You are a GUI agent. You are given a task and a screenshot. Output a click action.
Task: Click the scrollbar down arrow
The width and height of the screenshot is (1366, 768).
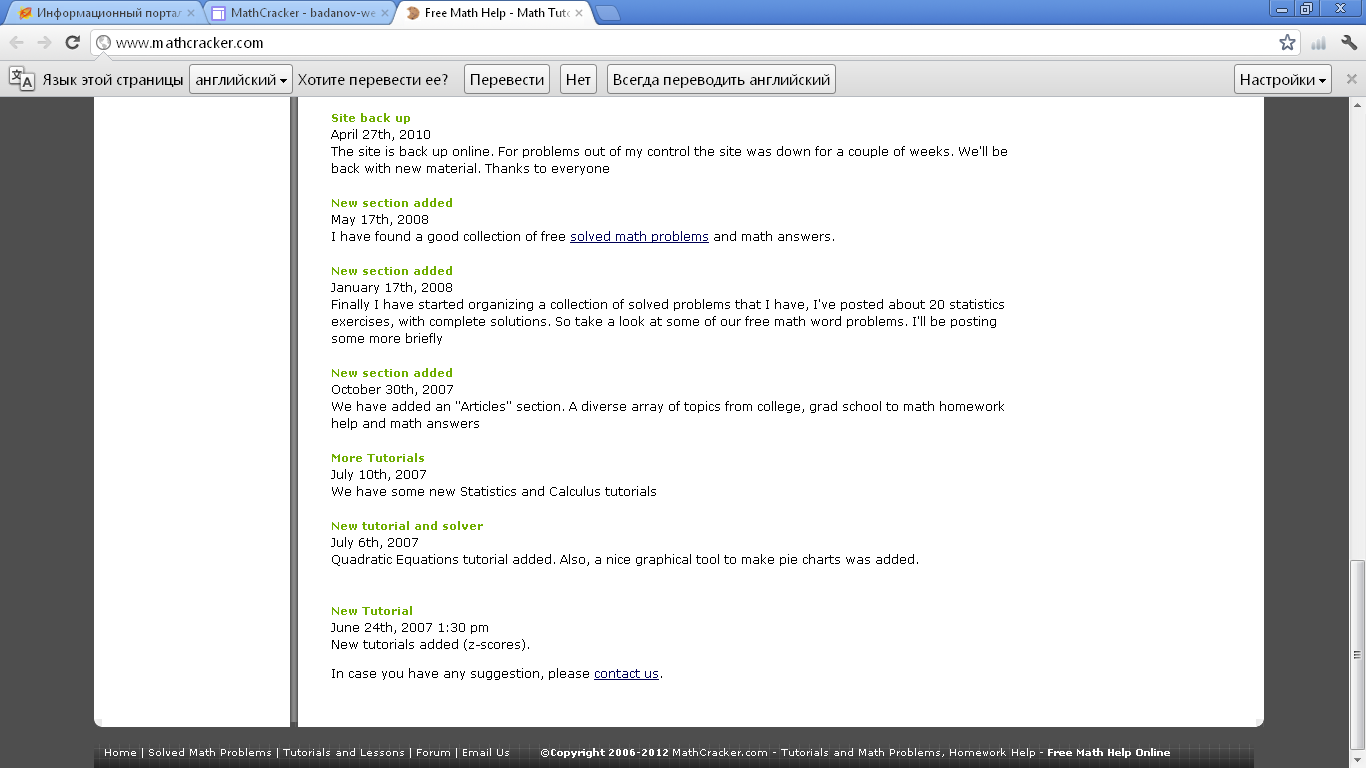1357,759
